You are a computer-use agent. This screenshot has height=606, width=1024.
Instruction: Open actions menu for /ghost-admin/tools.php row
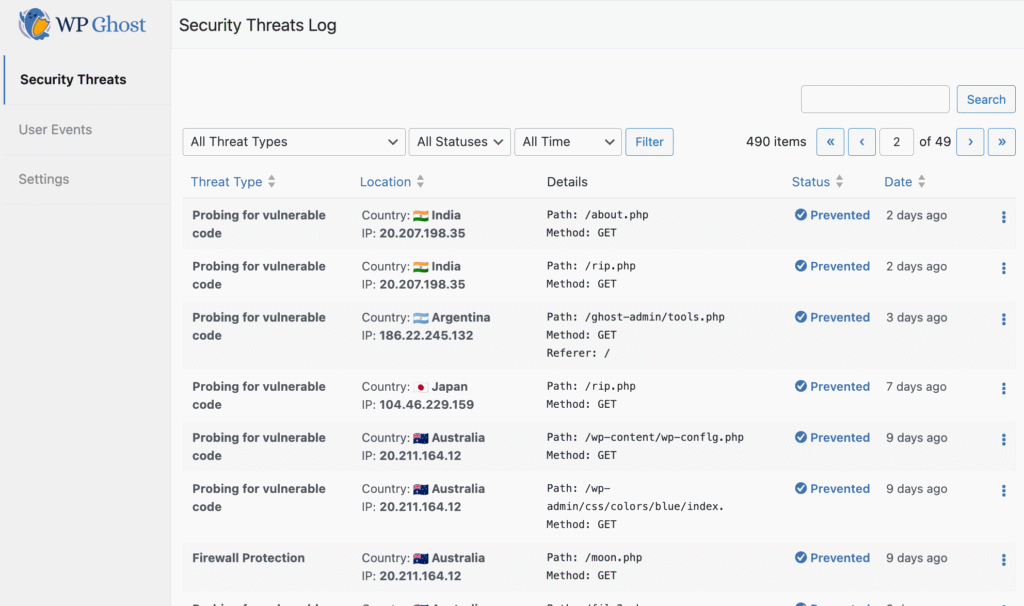tap(1004, 319)
